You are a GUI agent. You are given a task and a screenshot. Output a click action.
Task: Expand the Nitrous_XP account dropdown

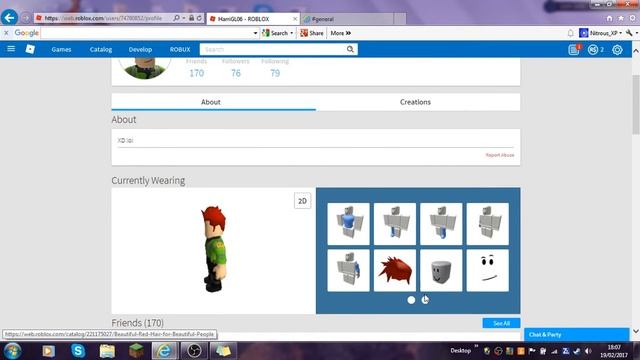[620, 33]
